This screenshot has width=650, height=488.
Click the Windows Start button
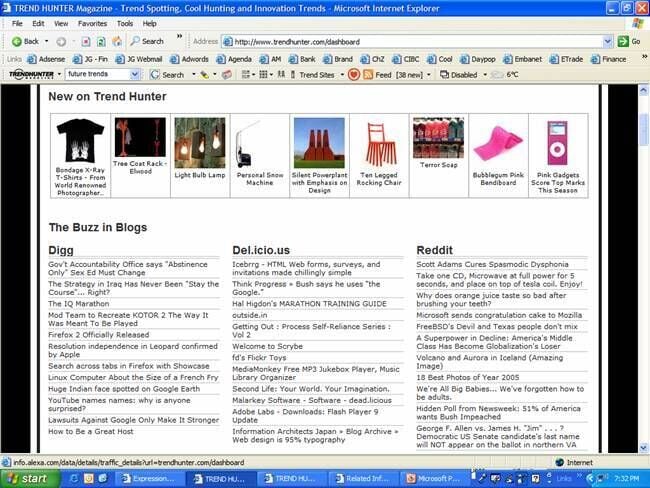28,479
